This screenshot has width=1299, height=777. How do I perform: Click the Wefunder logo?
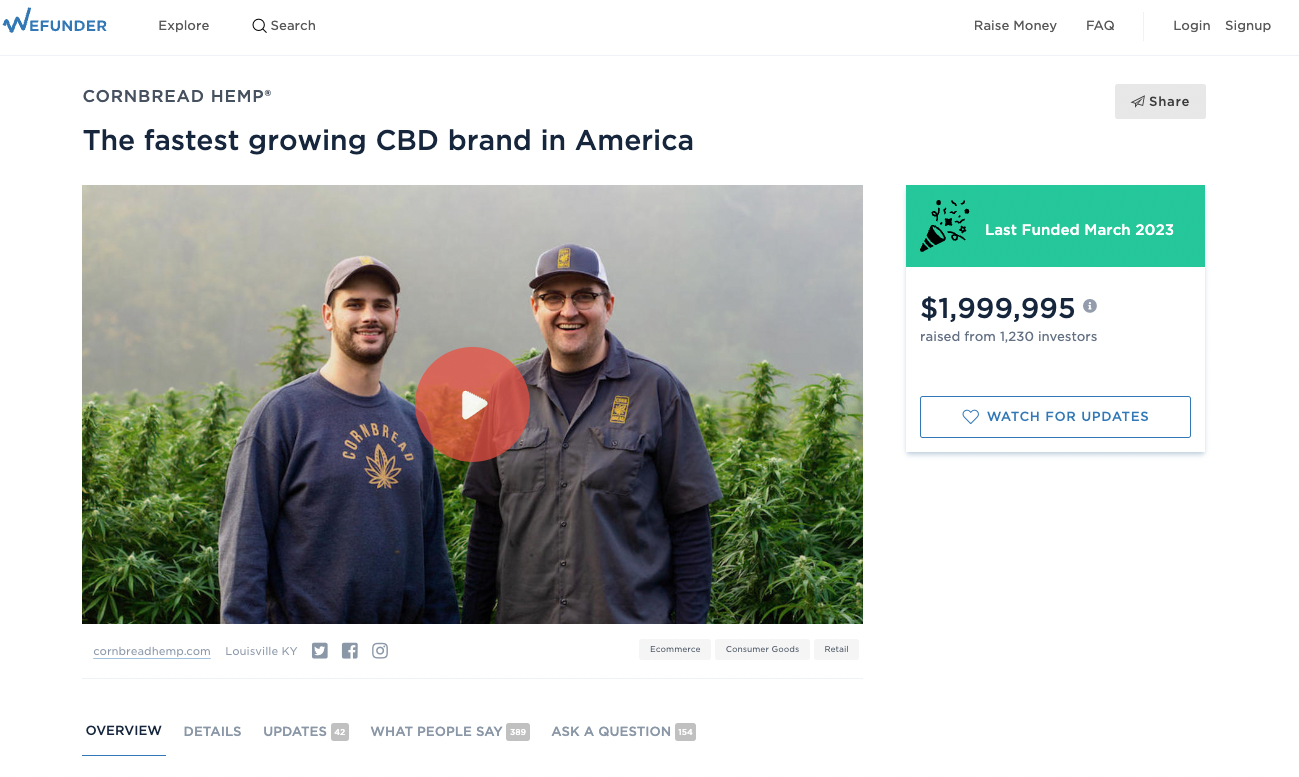55,25
